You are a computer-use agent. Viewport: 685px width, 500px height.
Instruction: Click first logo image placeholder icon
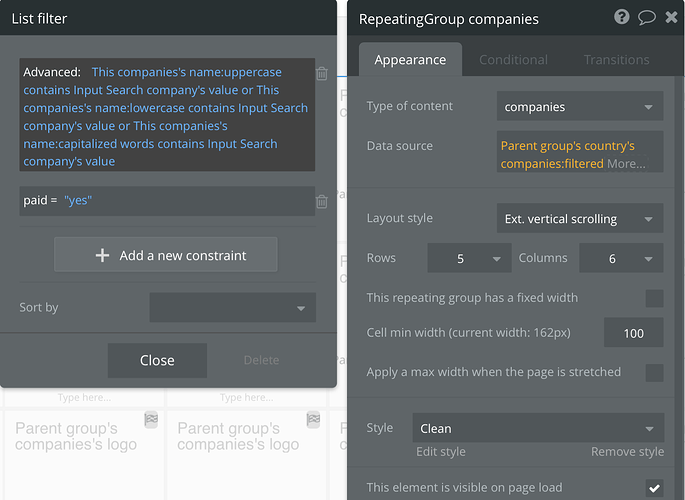coord(151,419)
